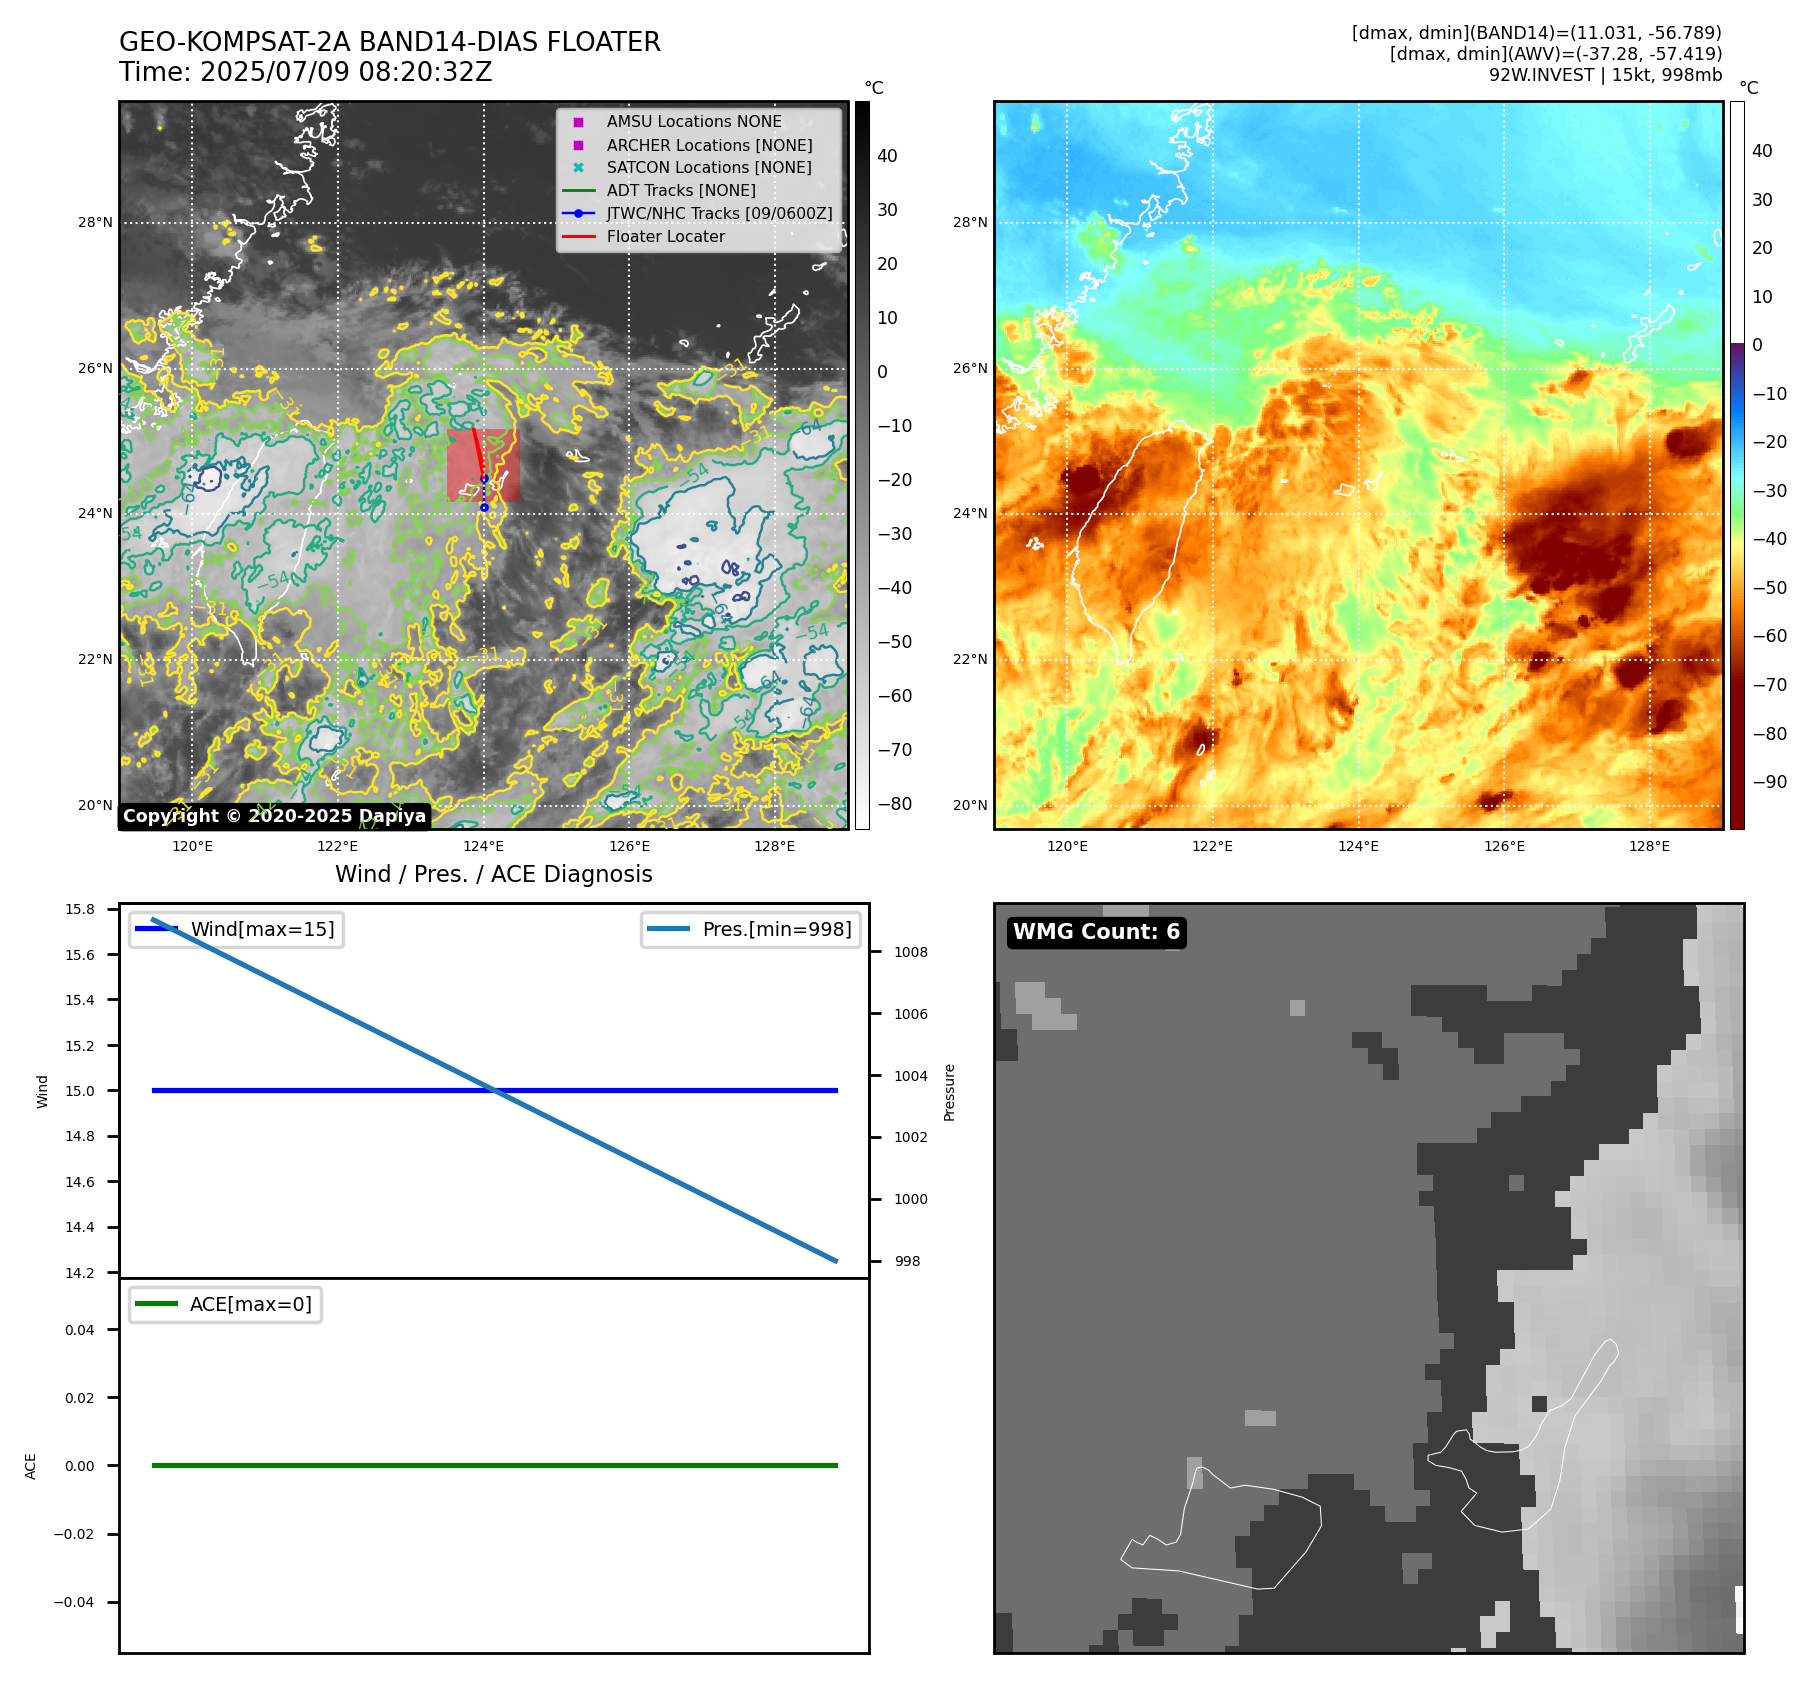Screen dimensions: 1813x1690
Task: Click the '1008' pressure axis tick
Action: pyautogui.click(x=911, y=952)
